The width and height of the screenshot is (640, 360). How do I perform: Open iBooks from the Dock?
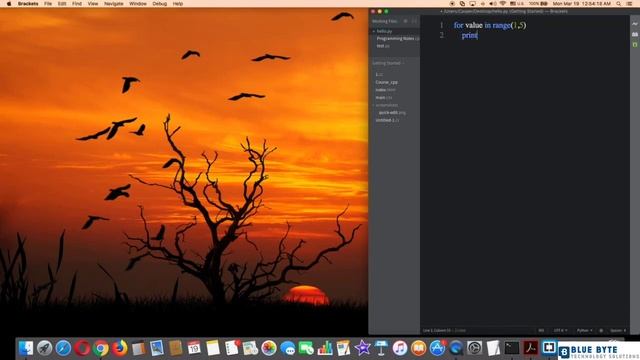[x=419, y=348]
